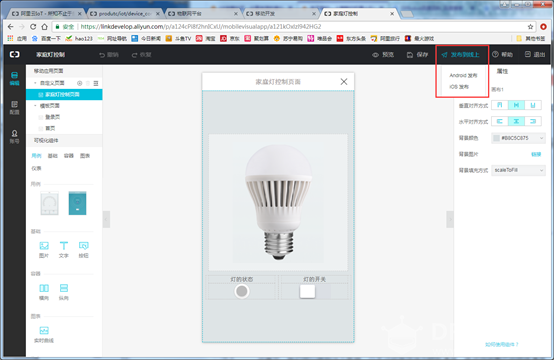Image resolution: width=554 pixels, height=360 pixels.
Task: Set horizontal alignment to right
Action: tap(533, 122)
